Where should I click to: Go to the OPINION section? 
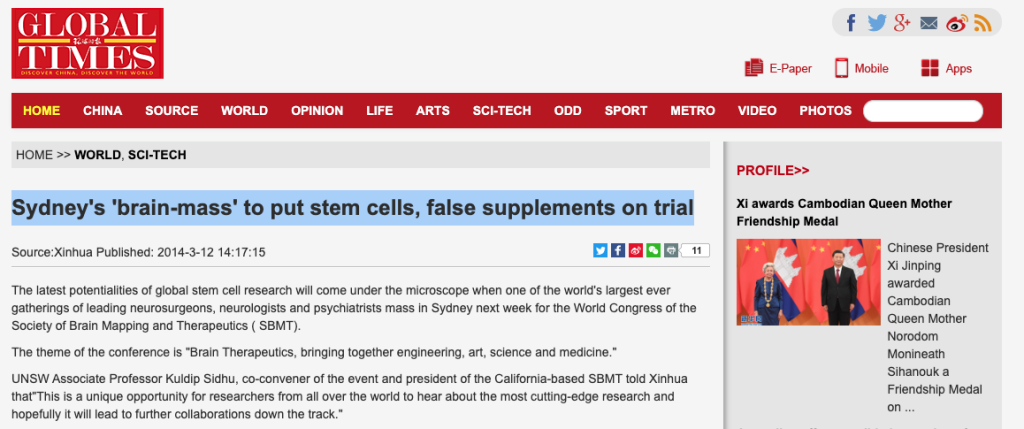pyautogui.click(x=317, y=111)
